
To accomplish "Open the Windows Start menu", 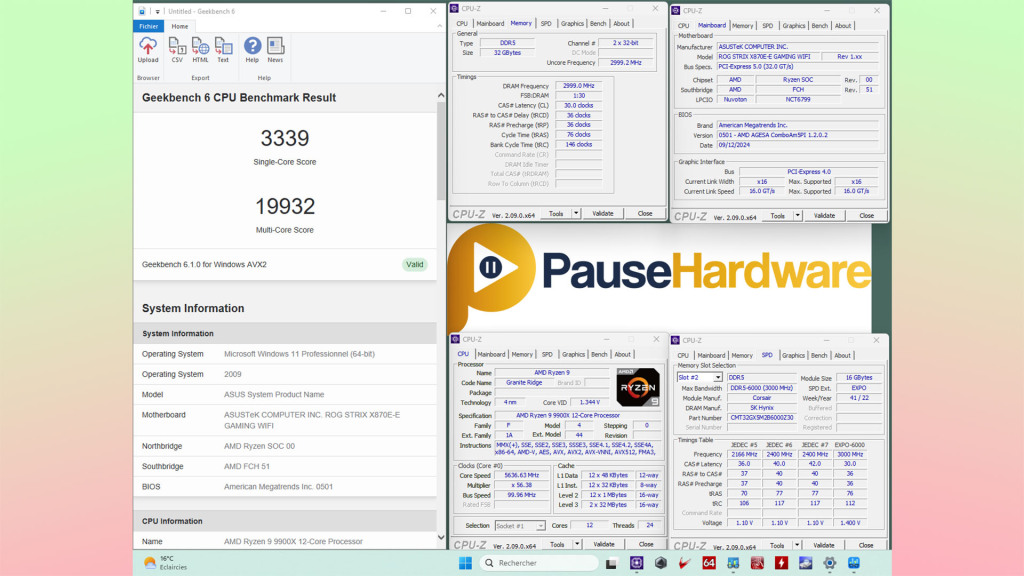I will [464, 562].
